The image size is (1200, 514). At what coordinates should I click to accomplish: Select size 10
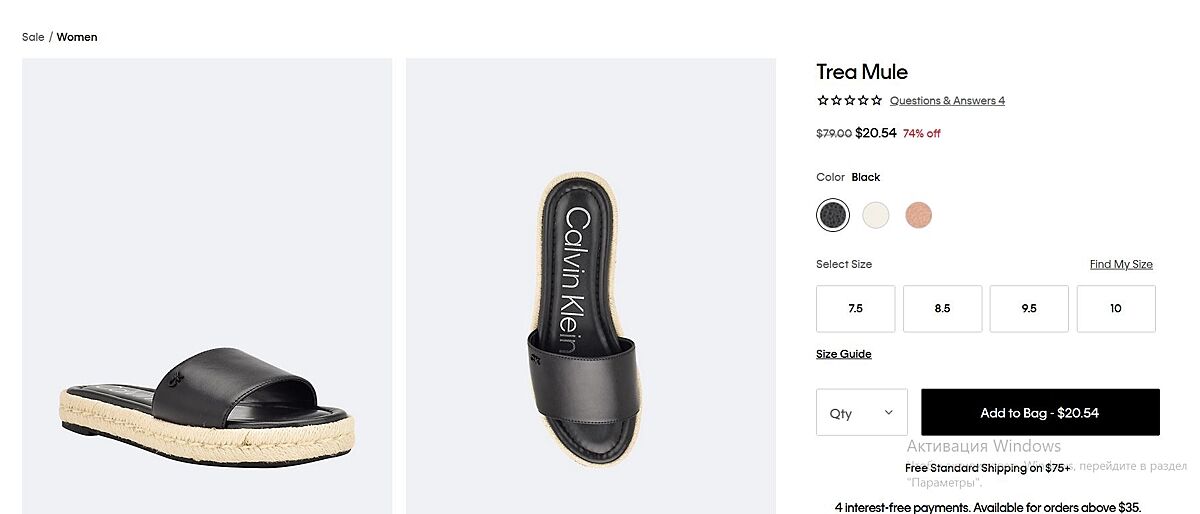[x=1116, y=308]
